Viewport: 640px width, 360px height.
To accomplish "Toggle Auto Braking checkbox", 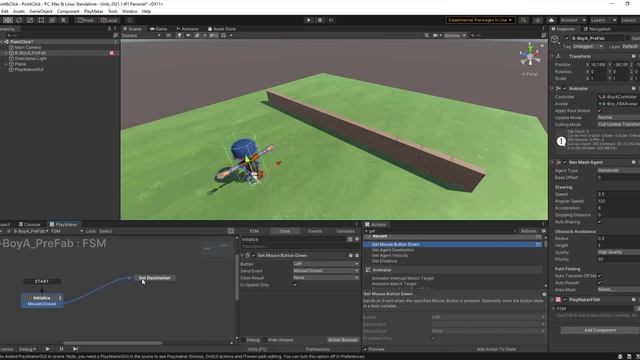I will coord(600,222).
